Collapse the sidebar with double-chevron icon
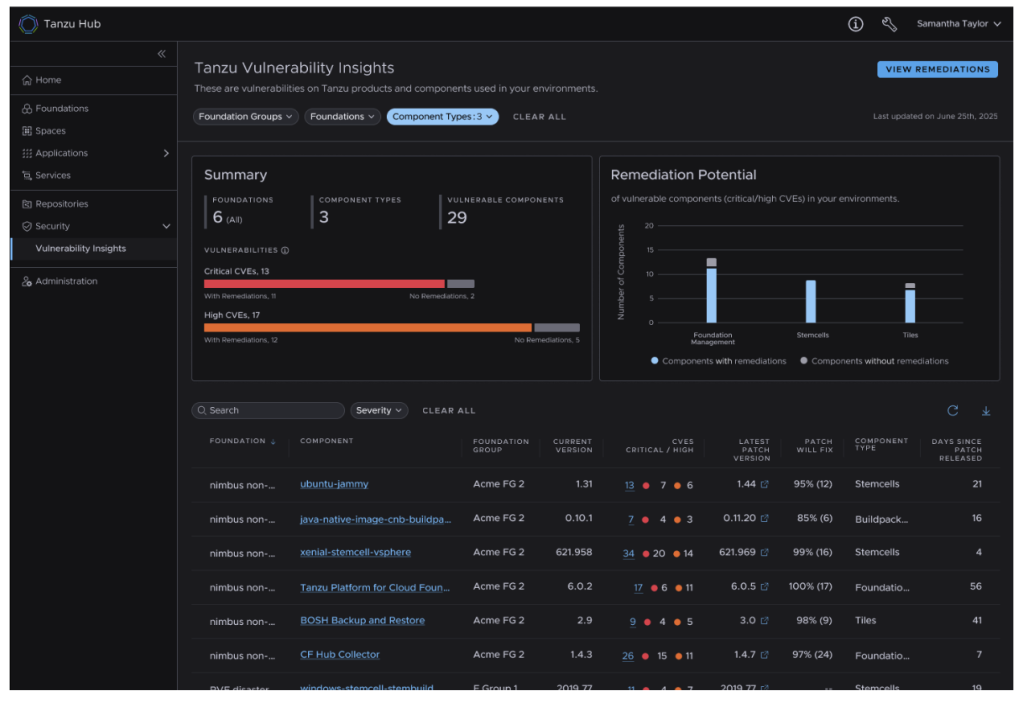Screen dimensions: 1023x703 click(161, 54)
